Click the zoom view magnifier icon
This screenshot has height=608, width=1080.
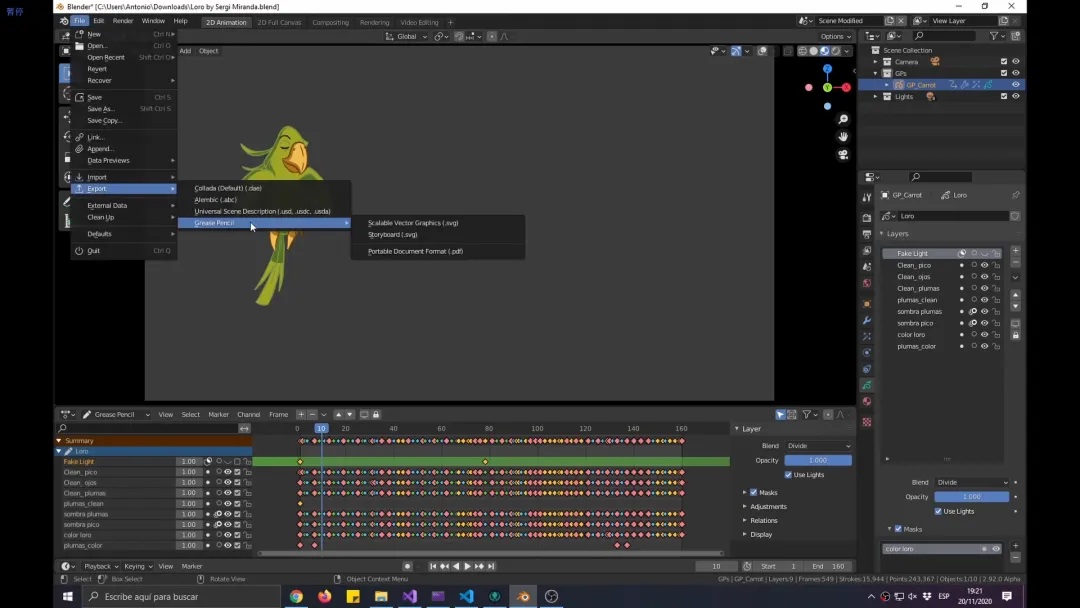(843, 119)
